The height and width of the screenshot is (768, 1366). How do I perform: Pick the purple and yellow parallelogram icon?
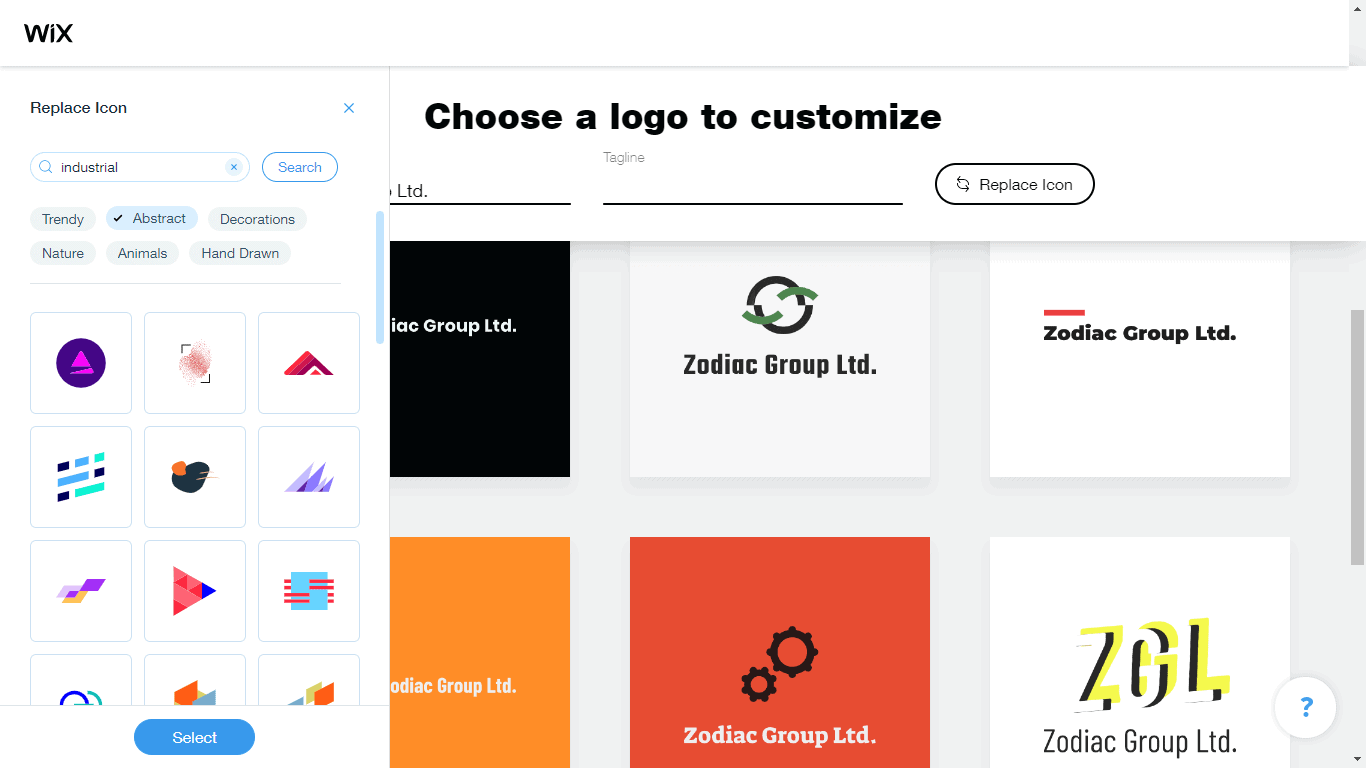81,591
